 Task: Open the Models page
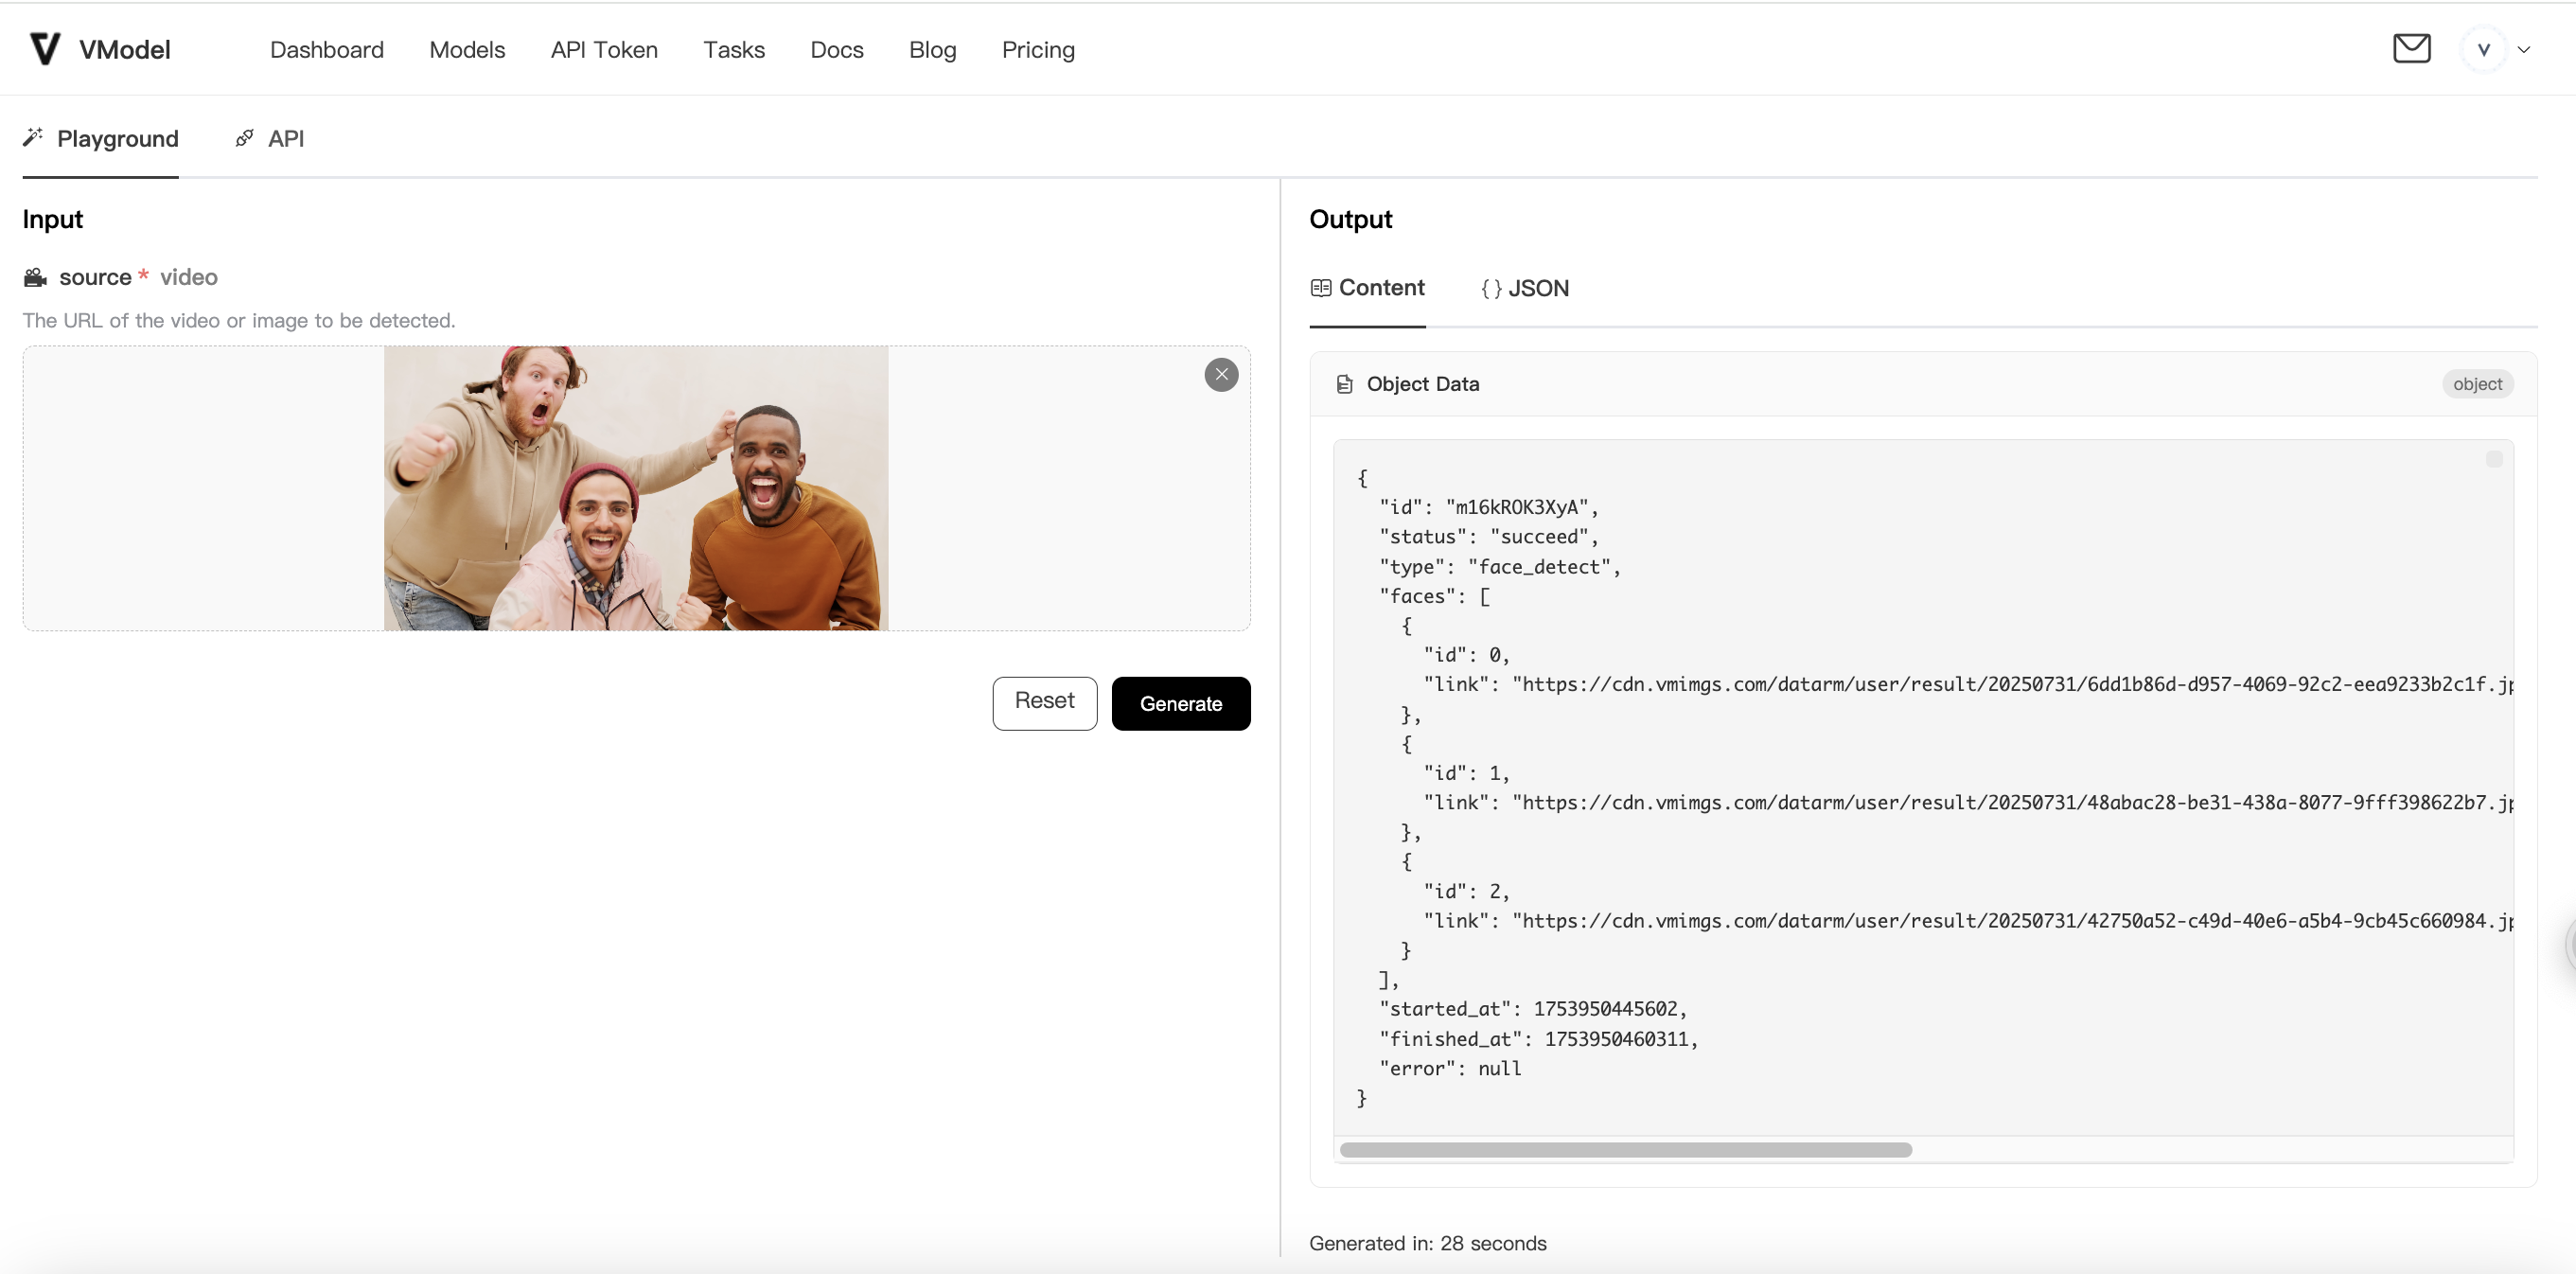[x=467, y=50]
